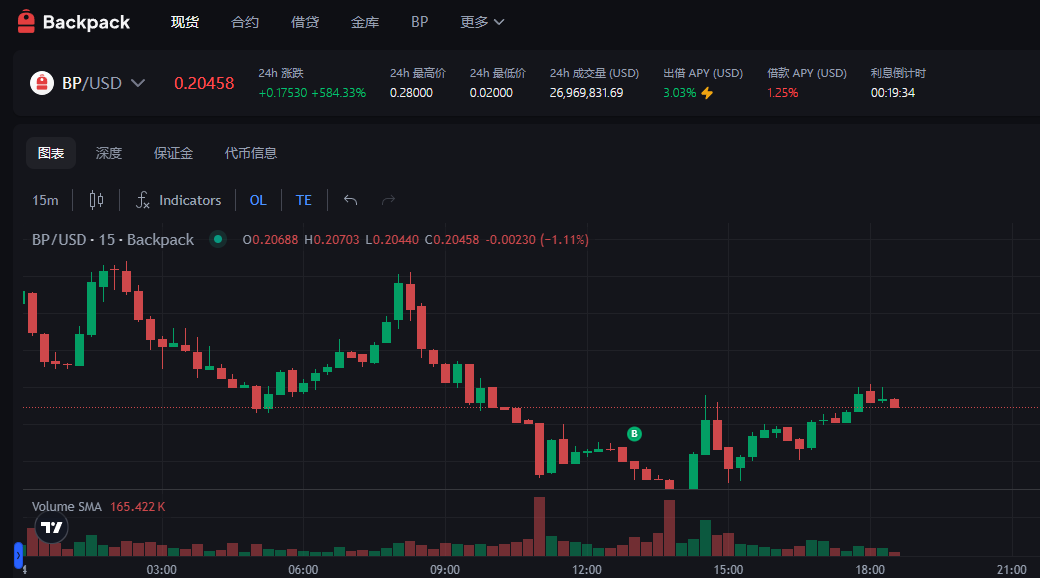Undo the last chart action
1040x578 pixels.
pos(350,200)
